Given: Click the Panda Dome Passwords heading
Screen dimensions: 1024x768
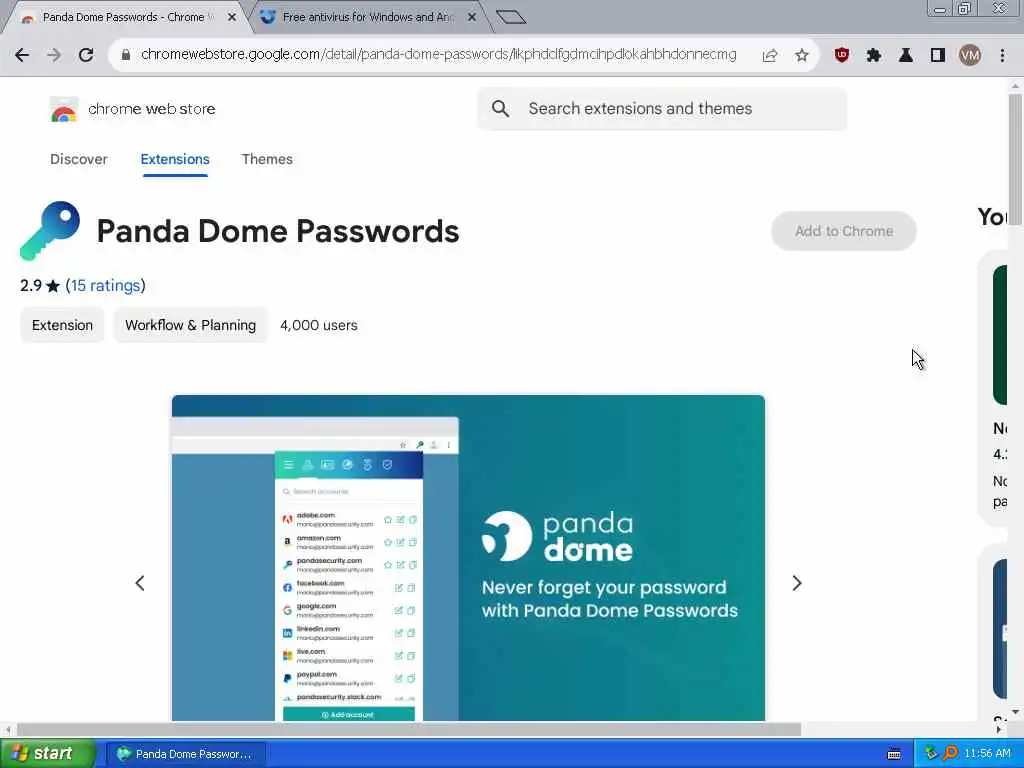Looking at the screenshot, I should [x=278, y=231].
